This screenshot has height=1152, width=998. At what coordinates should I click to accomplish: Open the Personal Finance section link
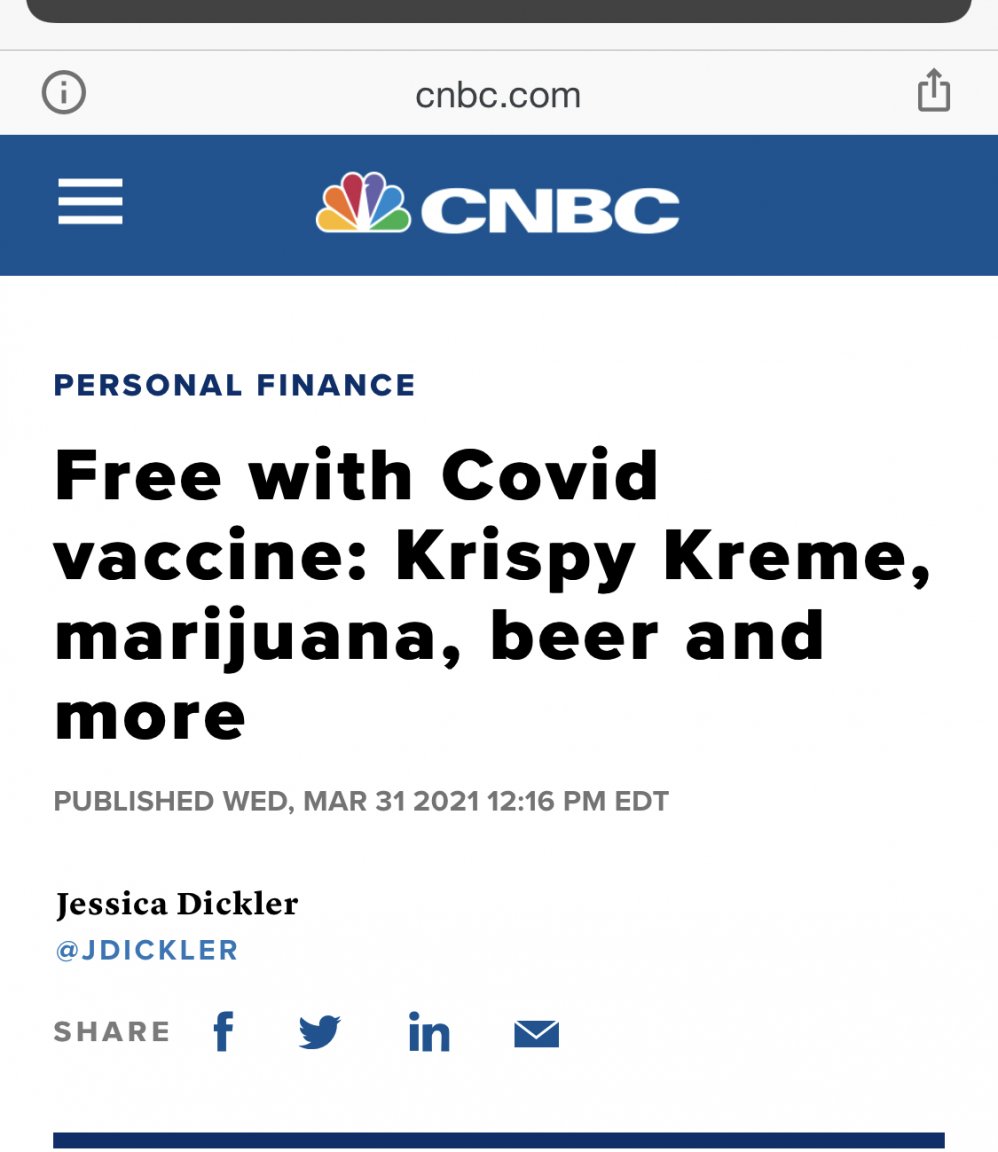(234, 385)
